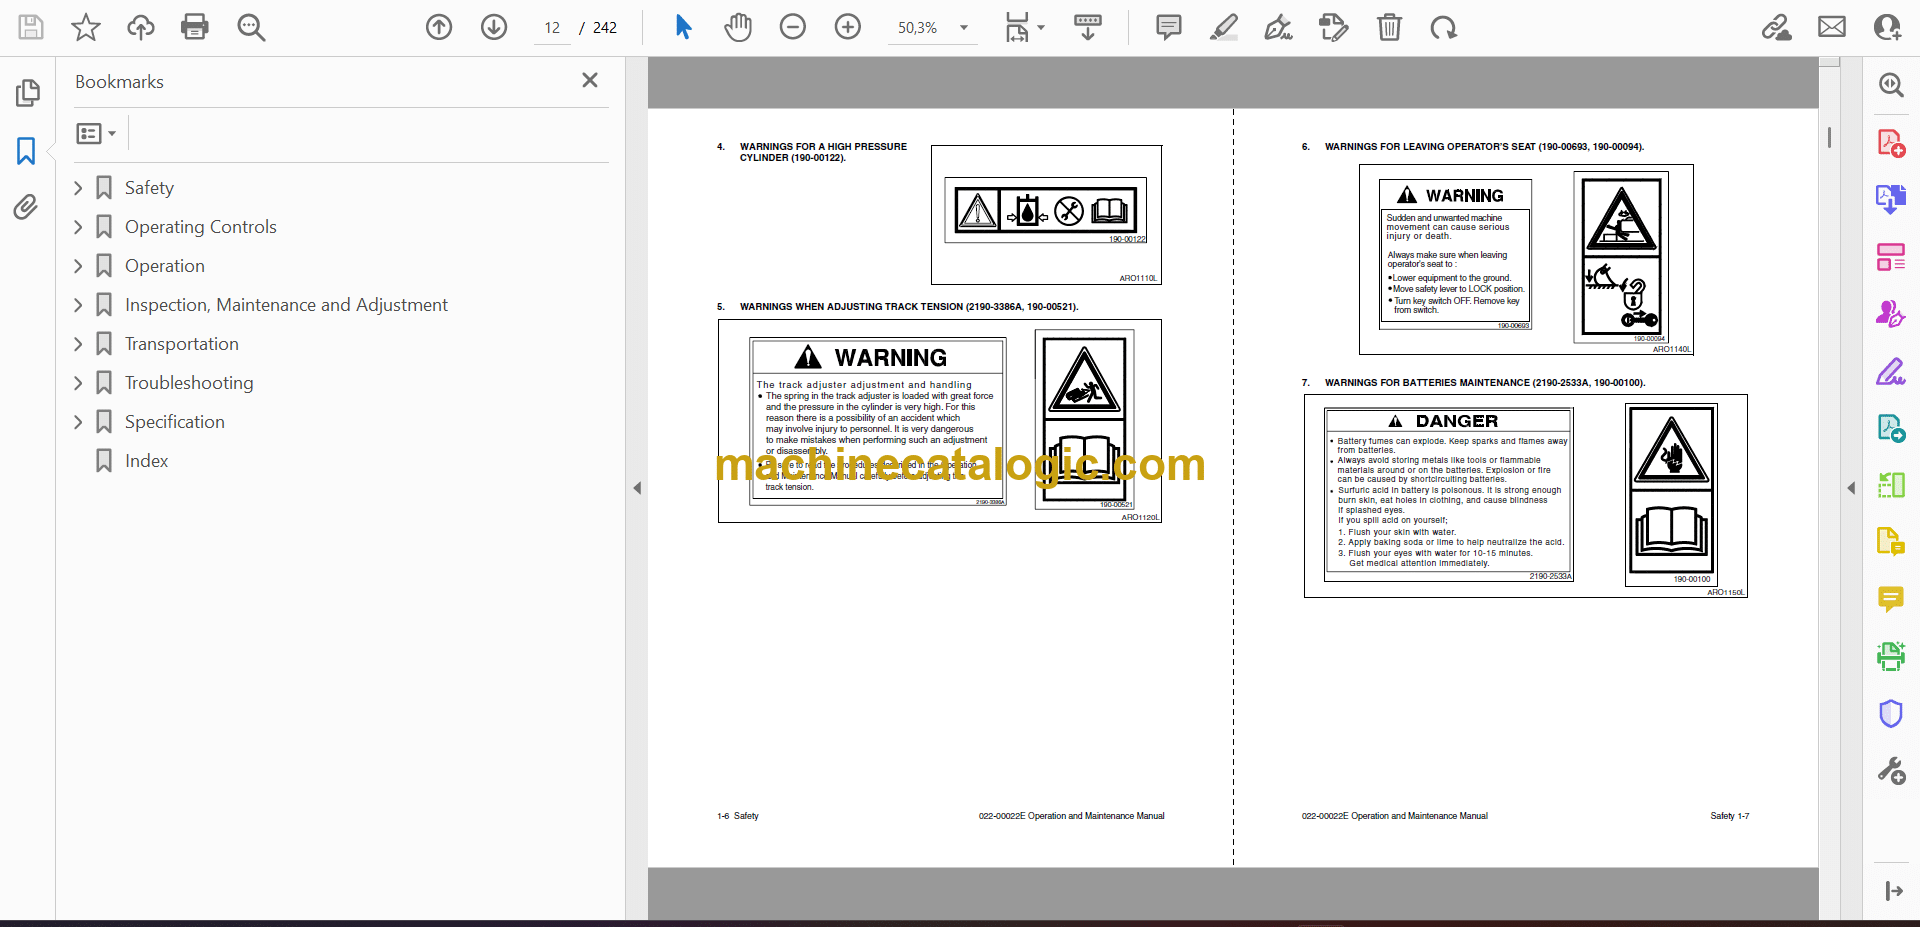Select the Hand pan tool
This screenshot has width=1920, height=927.
pos(738,27)
